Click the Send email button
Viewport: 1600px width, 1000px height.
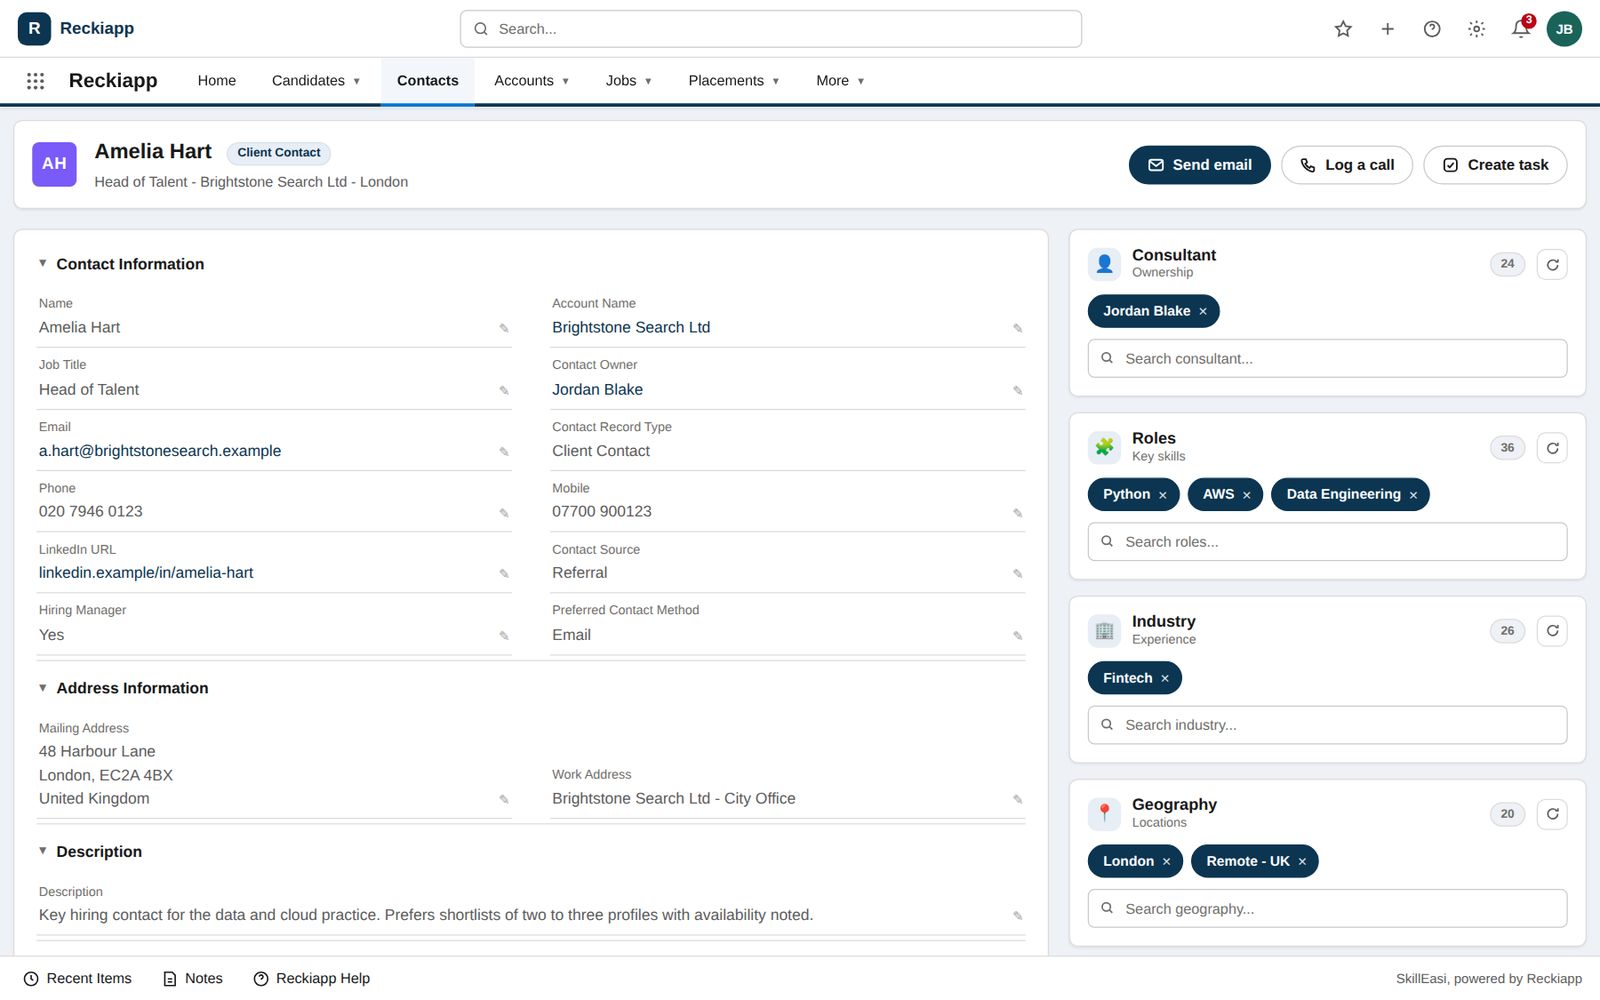tap(1200, 165)
